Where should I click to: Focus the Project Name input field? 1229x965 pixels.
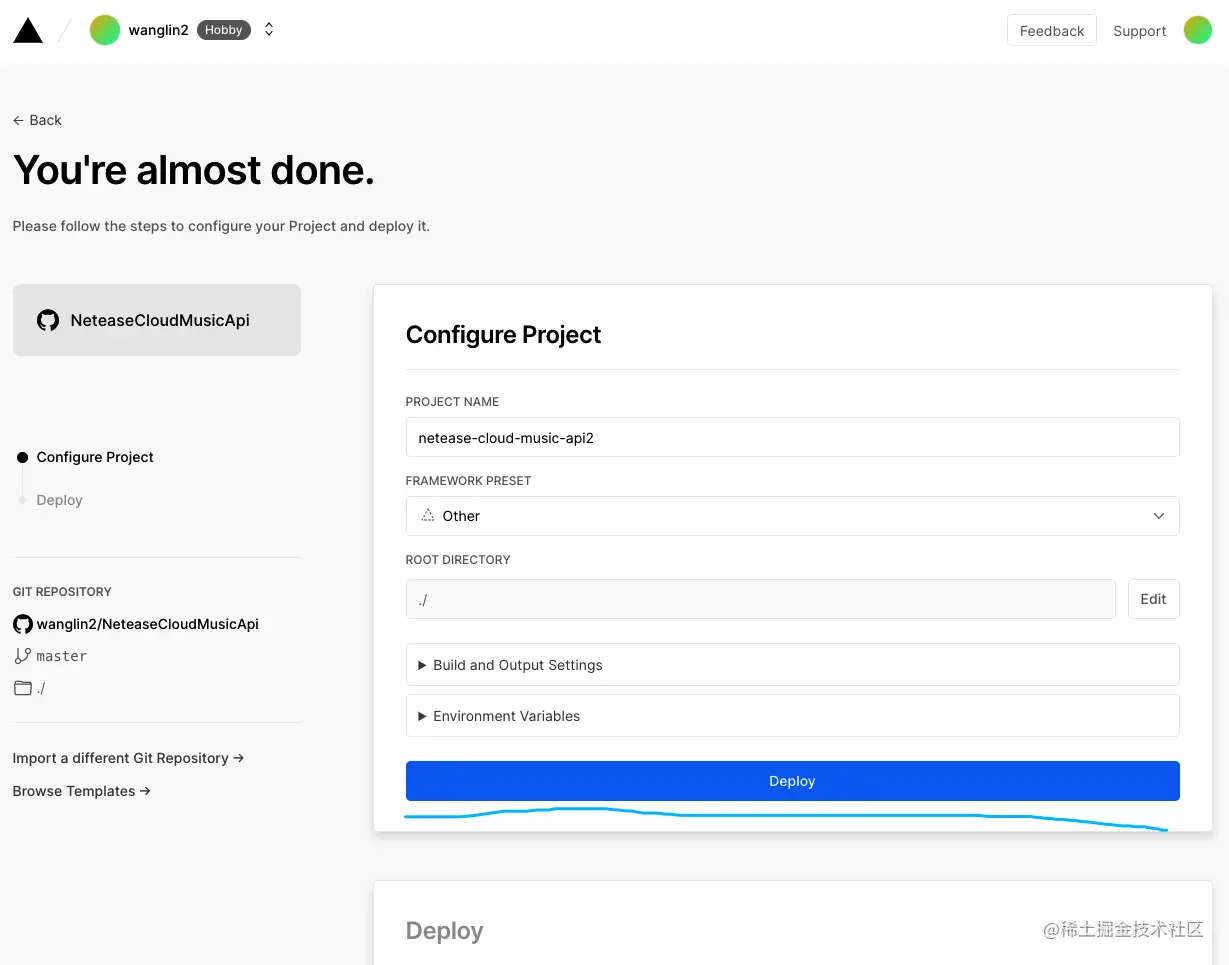coord(792,437)
